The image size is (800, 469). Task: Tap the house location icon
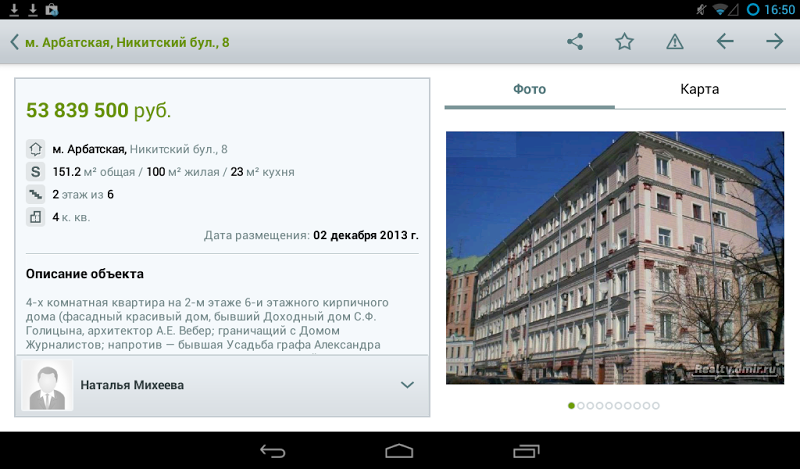click(35, 149)
